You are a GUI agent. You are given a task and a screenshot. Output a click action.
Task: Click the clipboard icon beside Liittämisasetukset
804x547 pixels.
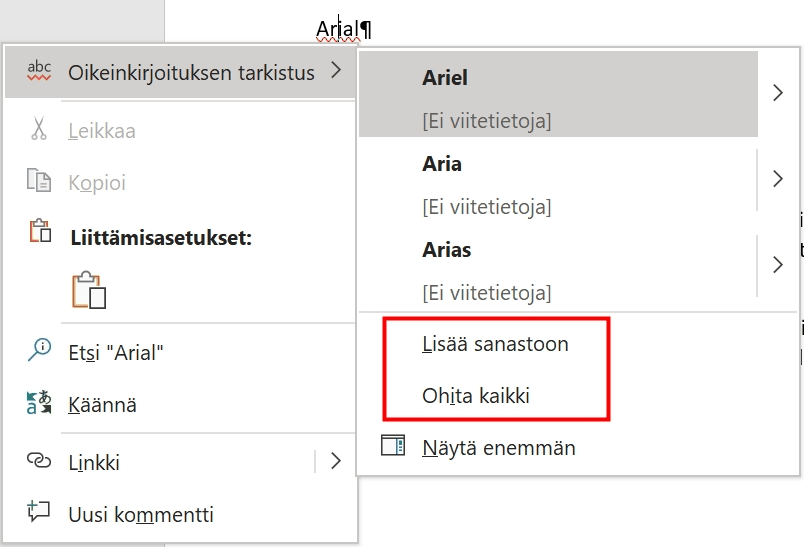39,231
